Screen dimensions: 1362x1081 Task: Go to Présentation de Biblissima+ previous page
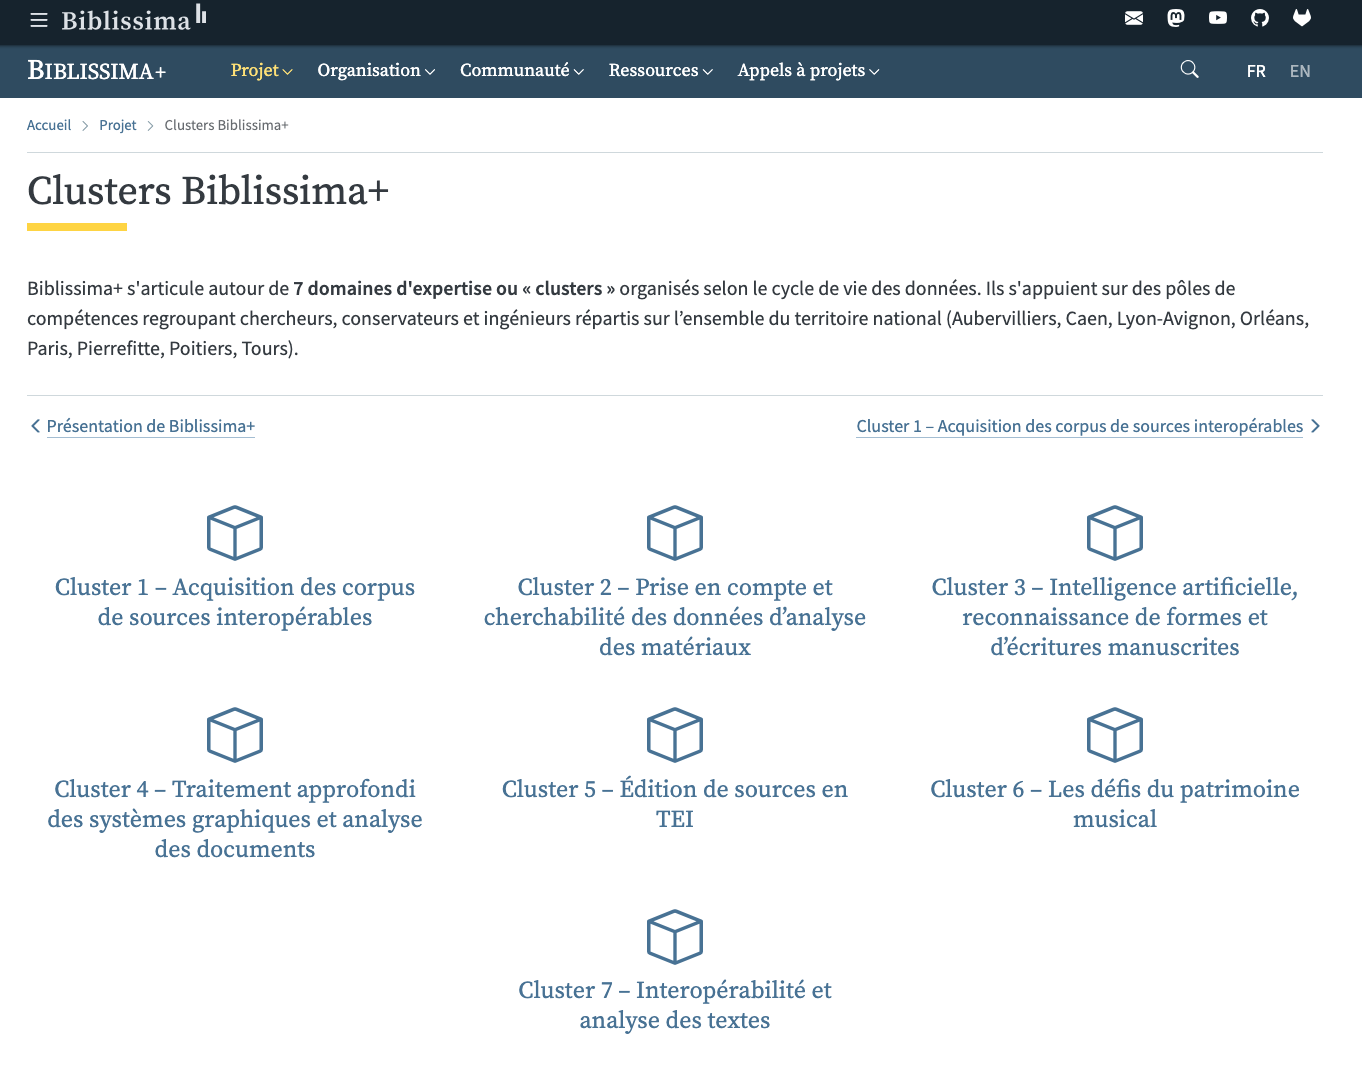pos(150,426)
